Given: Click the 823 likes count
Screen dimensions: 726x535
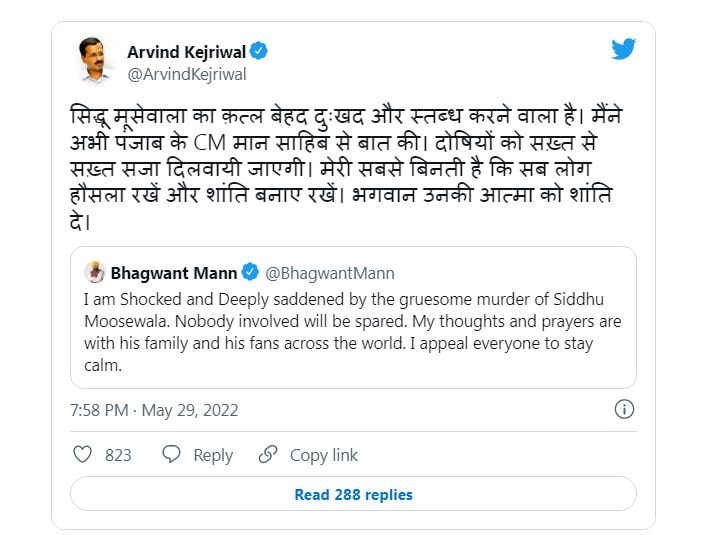Looking at the screenshot, I should (118, 455).
